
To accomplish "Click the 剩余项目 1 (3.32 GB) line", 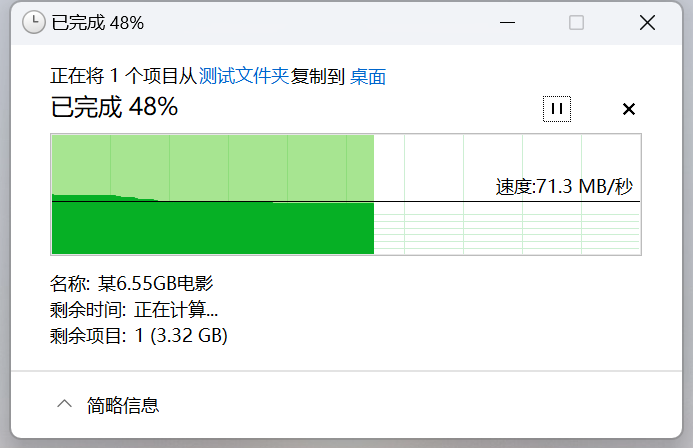I will point(138,335).
